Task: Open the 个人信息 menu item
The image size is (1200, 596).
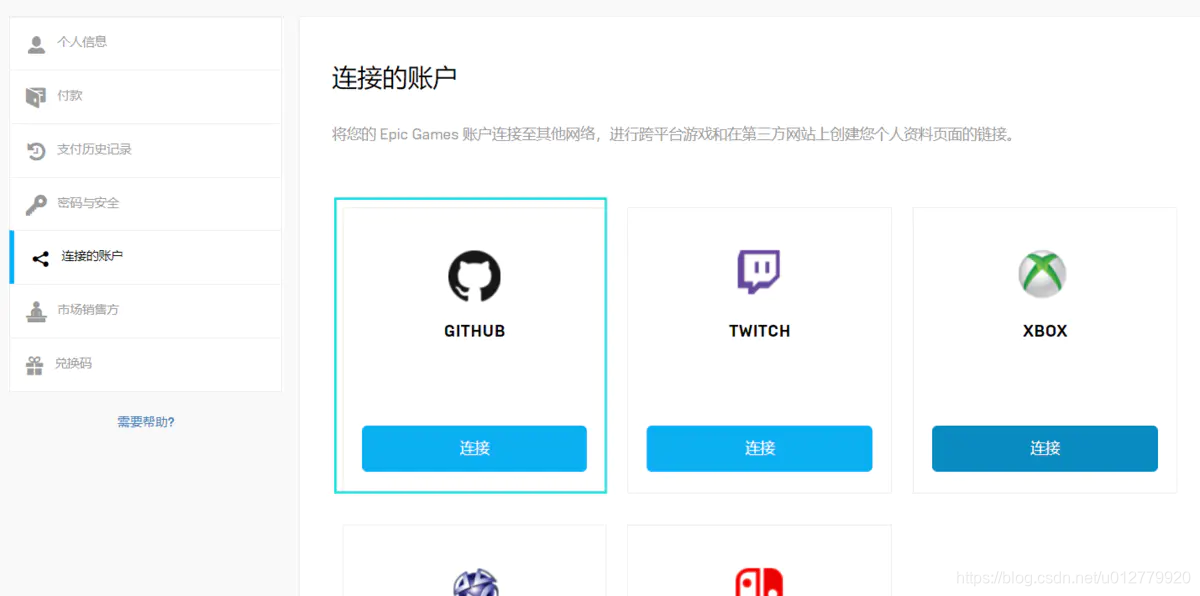Action: tap(146, 43)
